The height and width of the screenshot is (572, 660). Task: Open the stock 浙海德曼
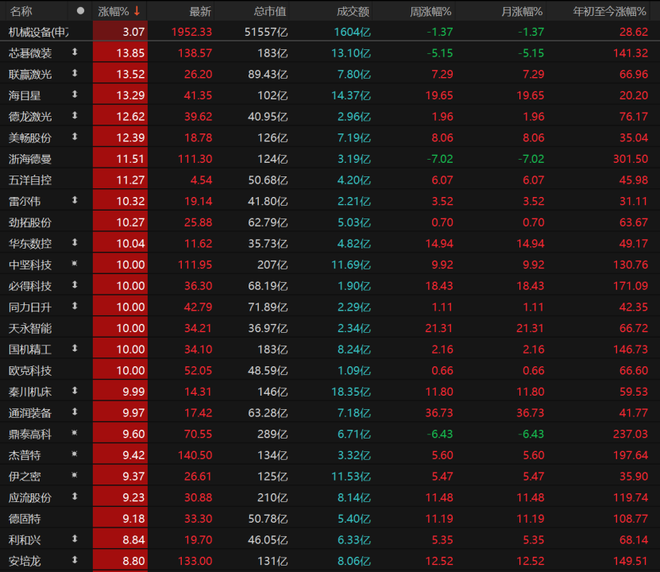pyautogui.click(x=30, y=159)
